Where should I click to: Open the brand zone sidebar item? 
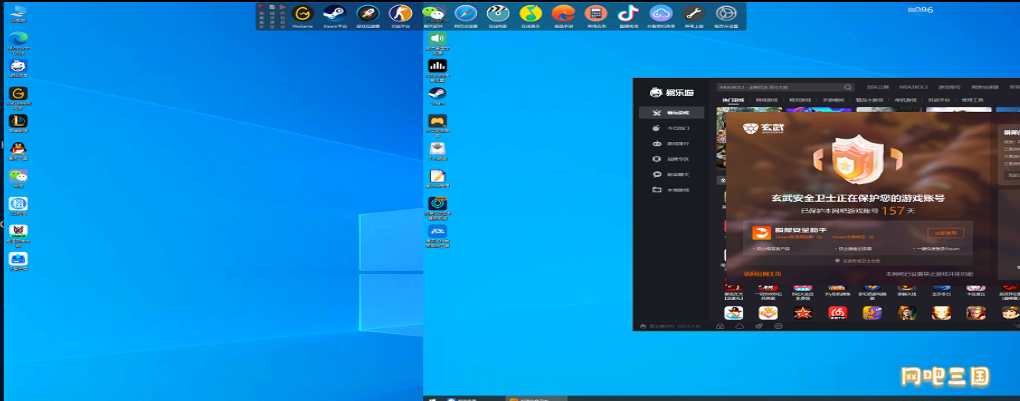[671, 159]
